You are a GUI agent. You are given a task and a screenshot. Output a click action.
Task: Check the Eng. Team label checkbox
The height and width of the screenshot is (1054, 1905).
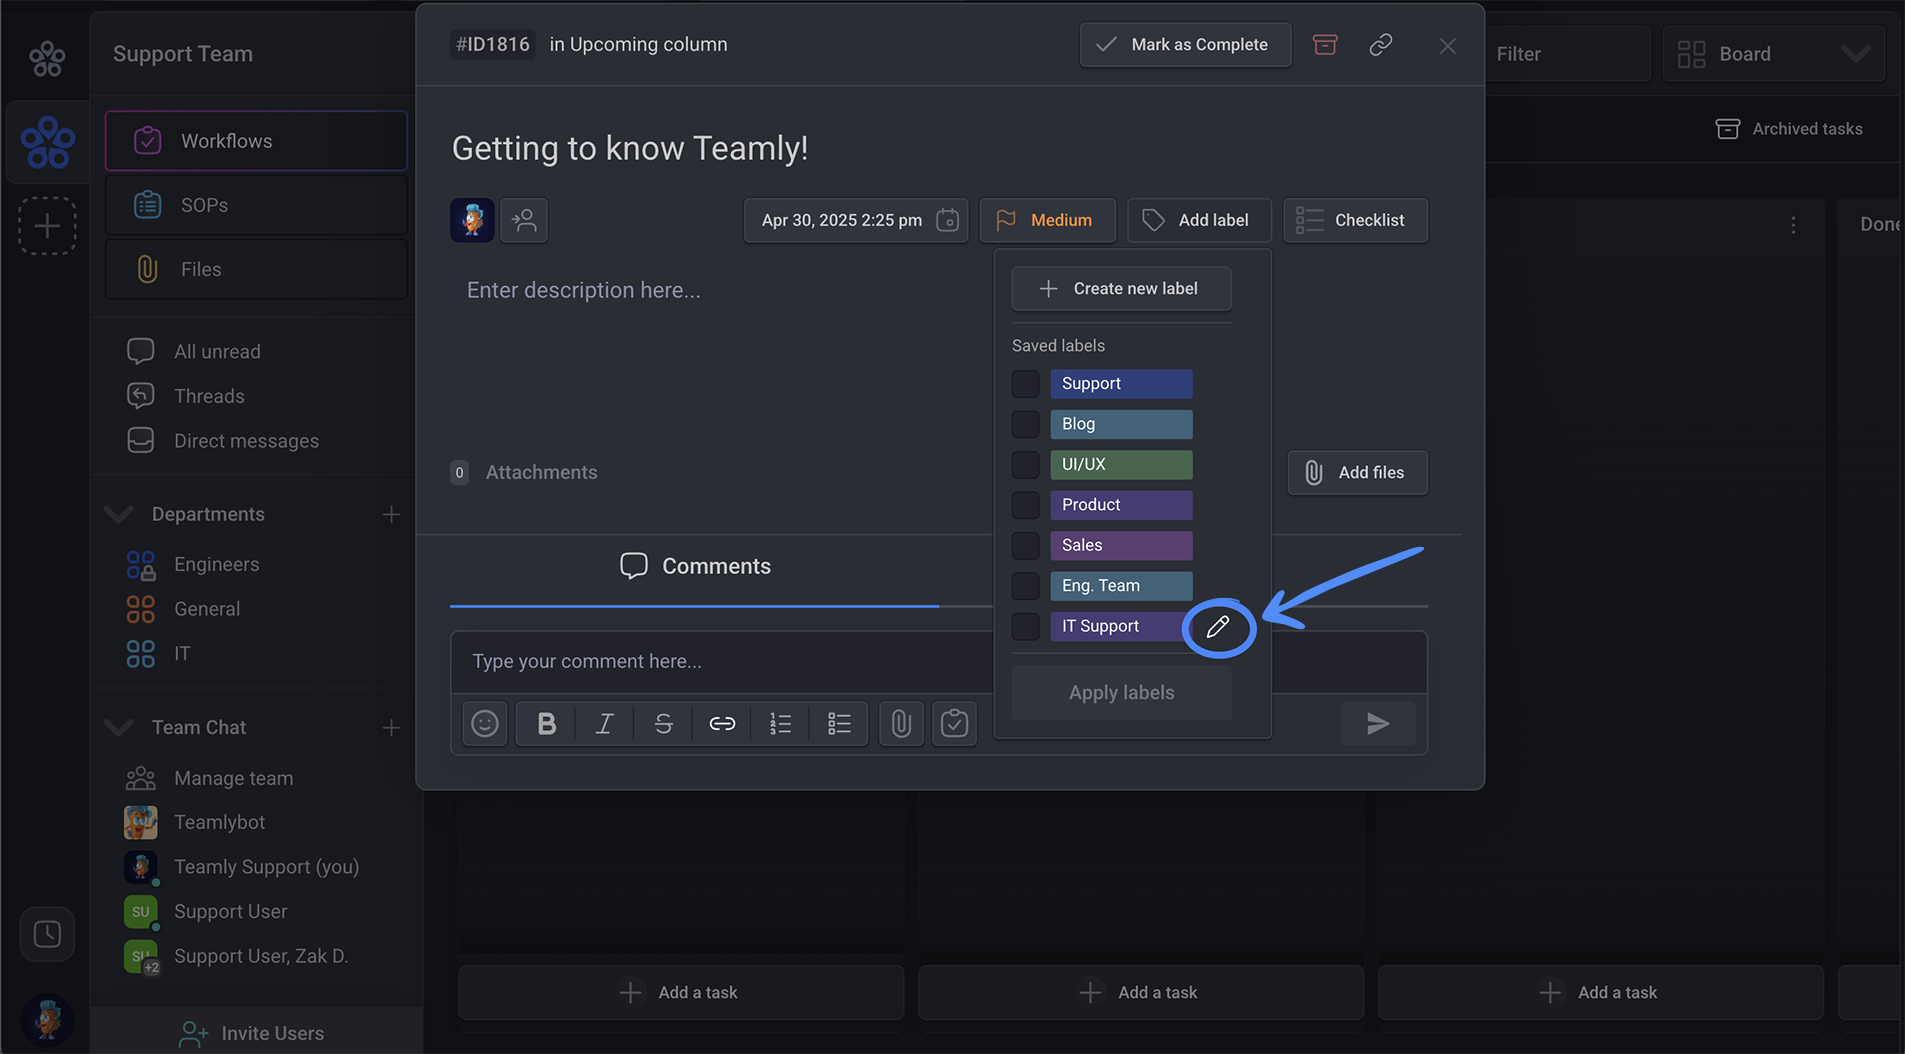click(1025, 586)
